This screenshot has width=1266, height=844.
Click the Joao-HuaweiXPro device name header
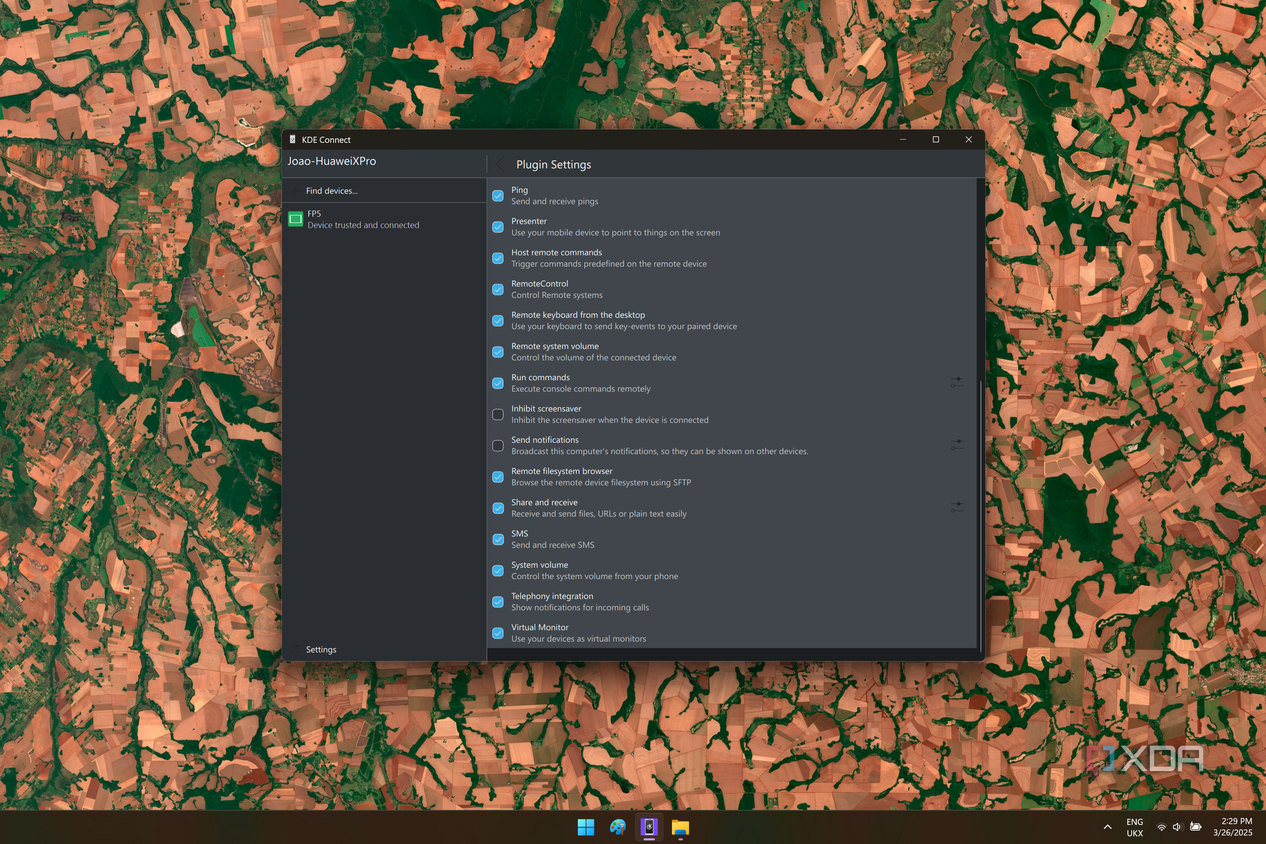pos(332,161)
